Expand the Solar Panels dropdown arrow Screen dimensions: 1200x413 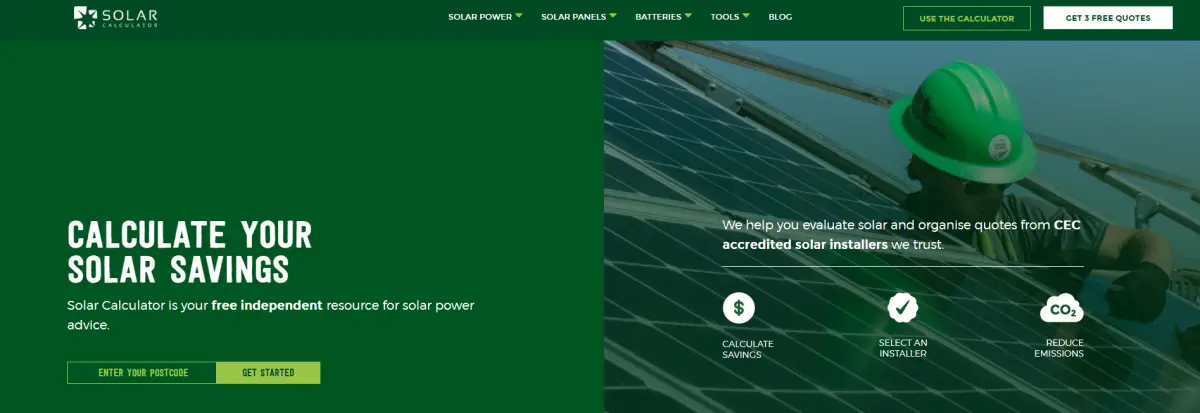(x=613, y=16)
